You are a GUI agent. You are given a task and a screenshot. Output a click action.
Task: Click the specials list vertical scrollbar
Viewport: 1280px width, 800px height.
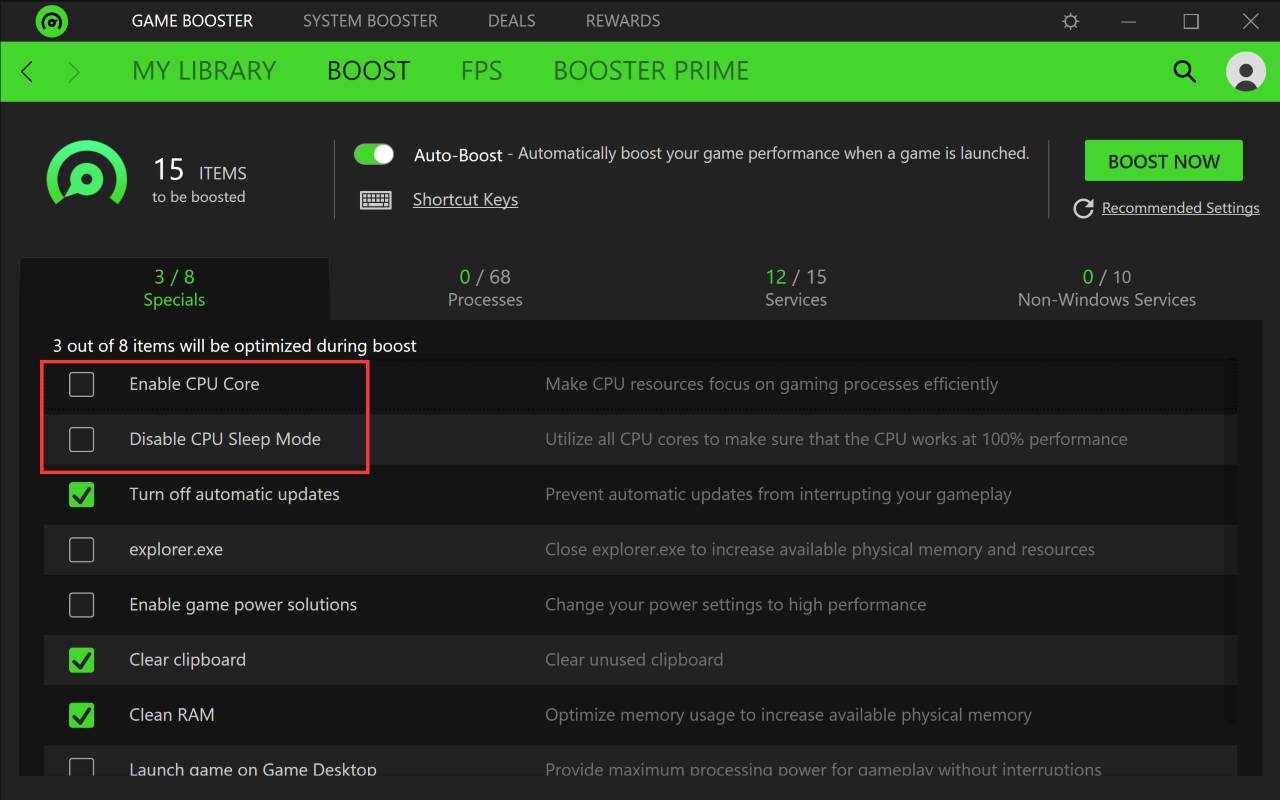click(x=1231, y=540)
